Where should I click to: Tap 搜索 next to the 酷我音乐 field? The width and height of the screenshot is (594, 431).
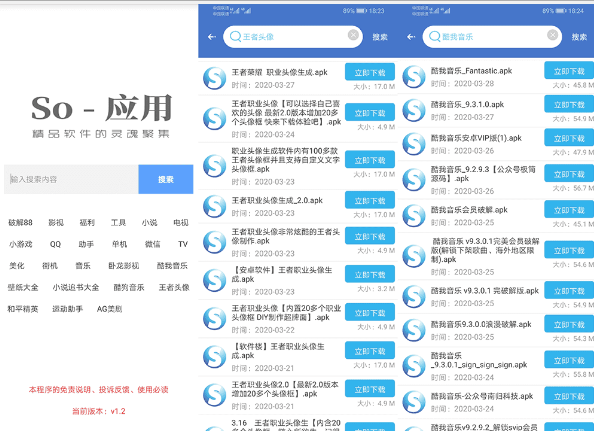pos(579,37)
